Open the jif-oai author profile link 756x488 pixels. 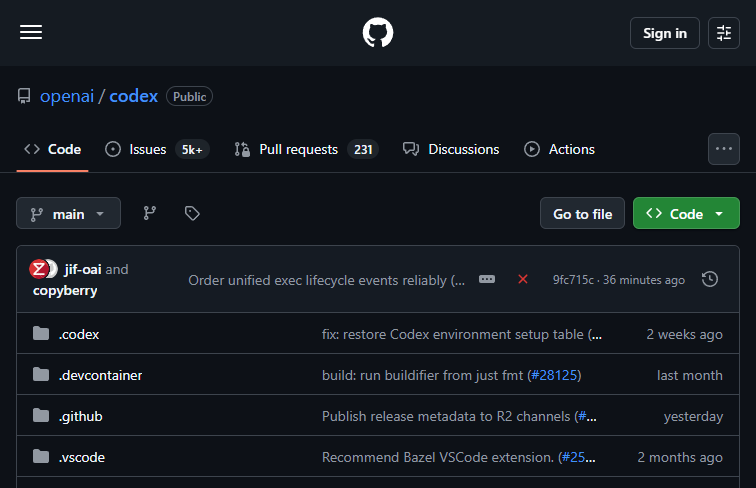point(83,269)
